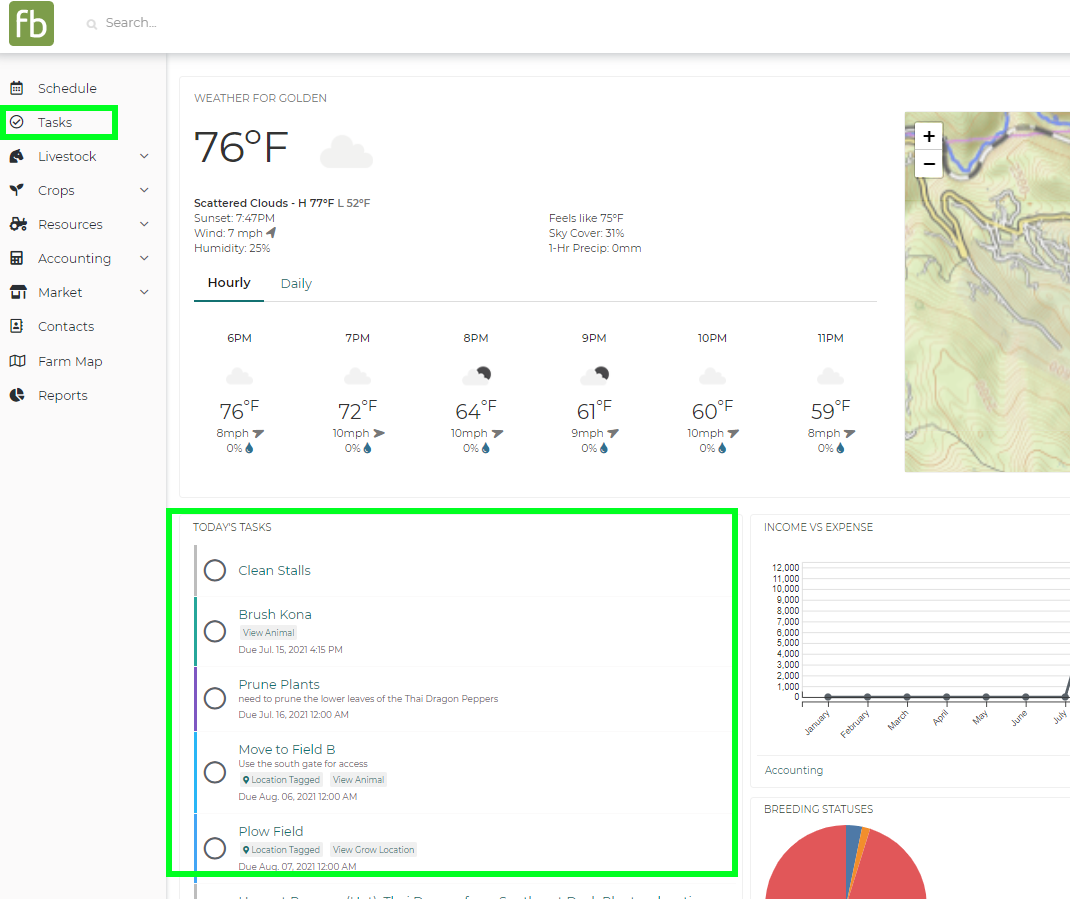Image resolution: width=1070 pixels, height=899 pixels.
Task: Click the 6PM cloud icon
Action: pyautogui.click(x=240, y=375)
